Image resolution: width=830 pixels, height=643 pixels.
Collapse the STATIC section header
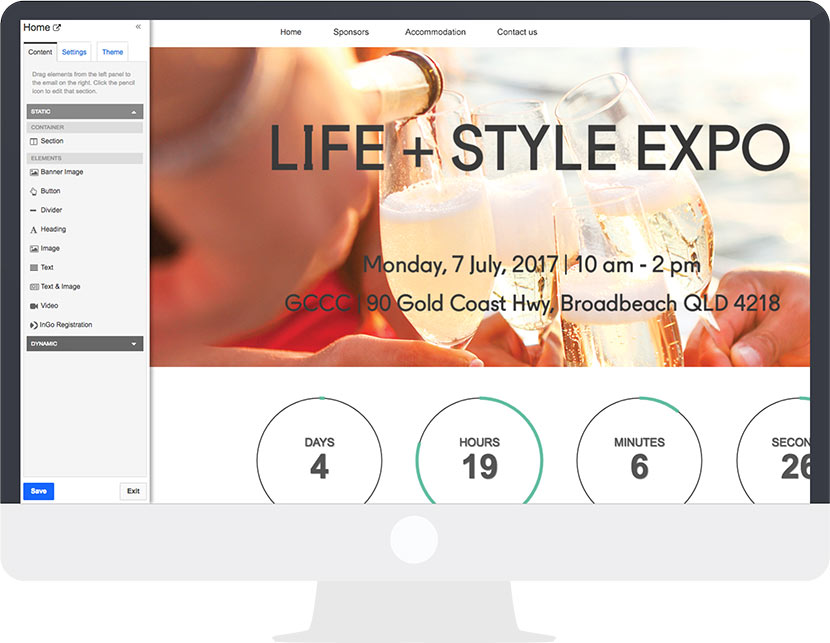pos(85,112)
